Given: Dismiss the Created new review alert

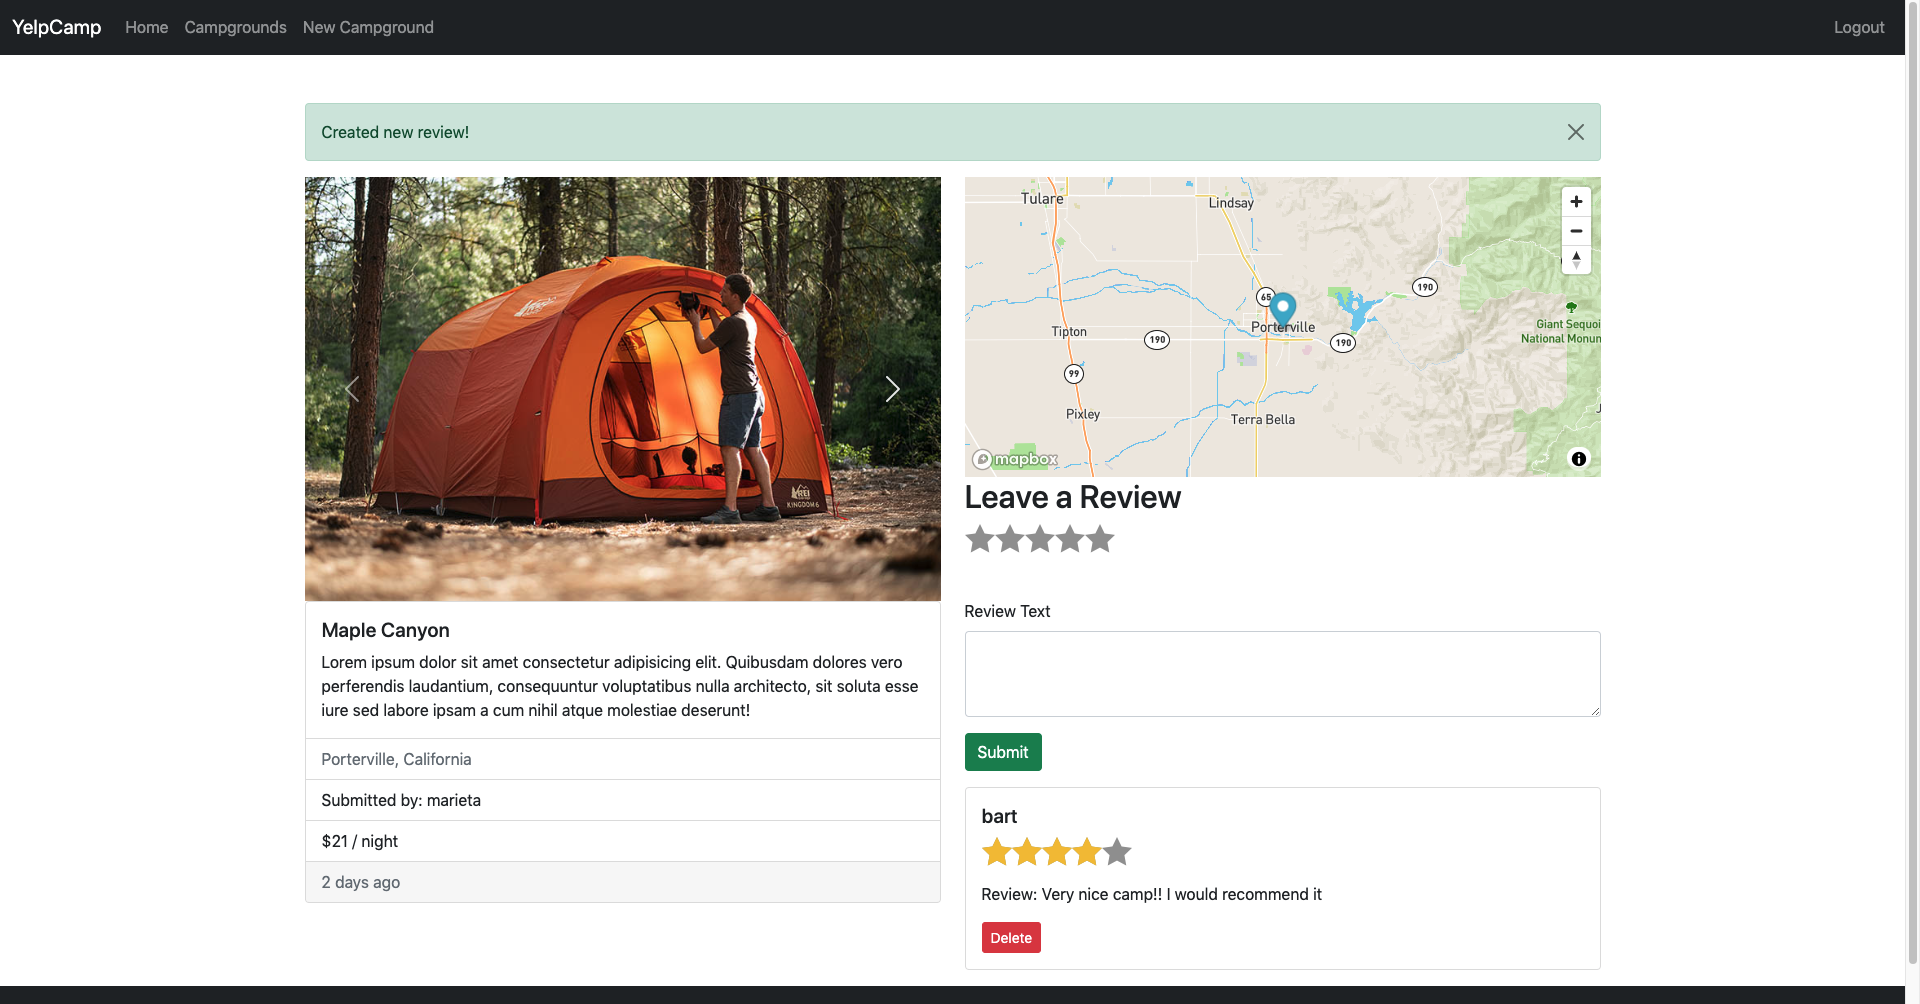Looking at the screenshot, I should [1575, 131].
